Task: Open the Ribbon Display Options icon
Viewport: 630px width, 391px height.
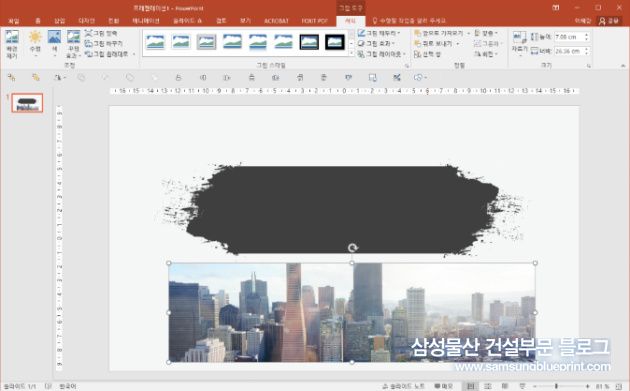Action: [x=556, y=8]
